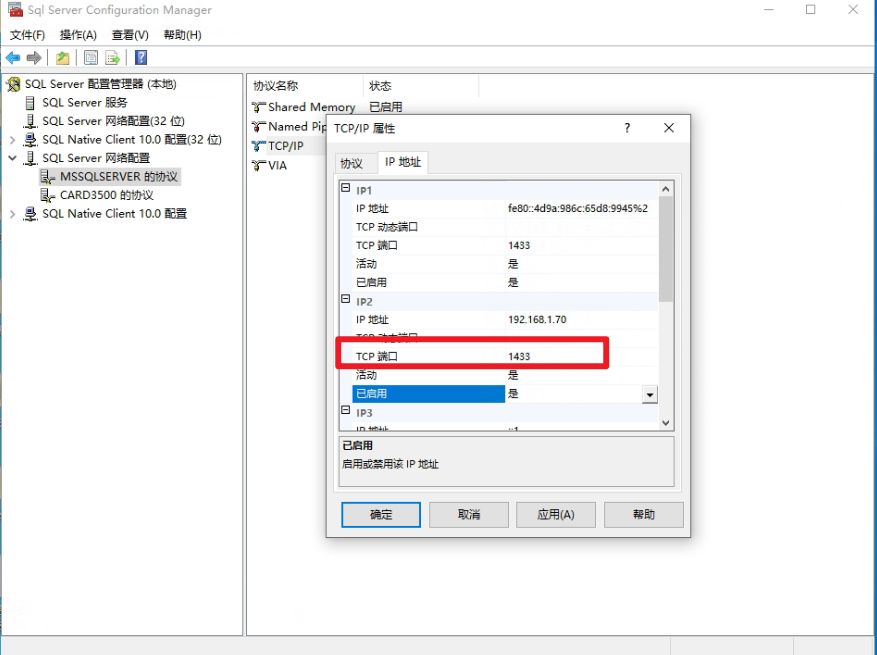Select SQL Server 网络配置(32 位) node
877x655 pixels.
click(114, 121)
